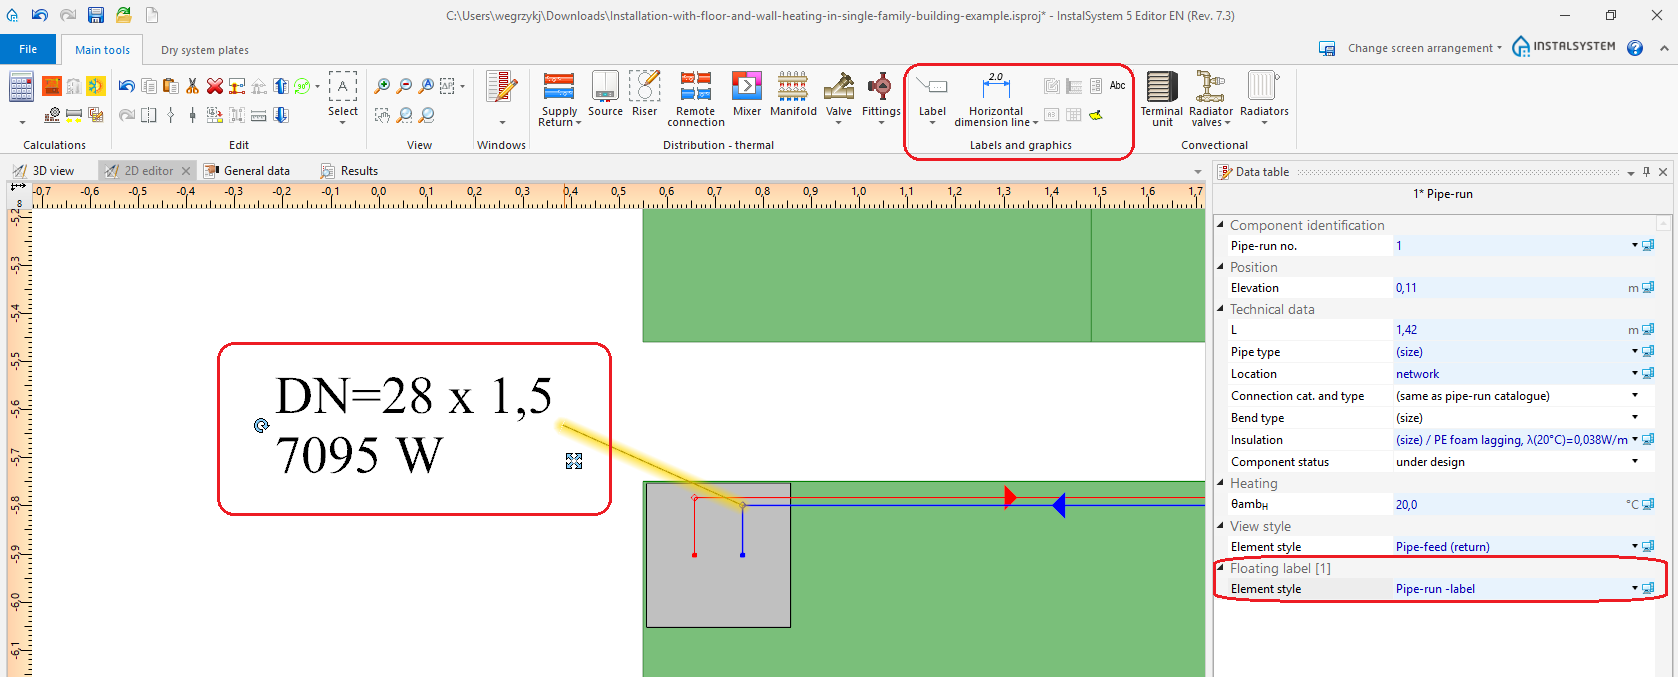Toggle the icon beside the L length value
Viewport: 1678px width, 677px height.
pos(1648,330)
